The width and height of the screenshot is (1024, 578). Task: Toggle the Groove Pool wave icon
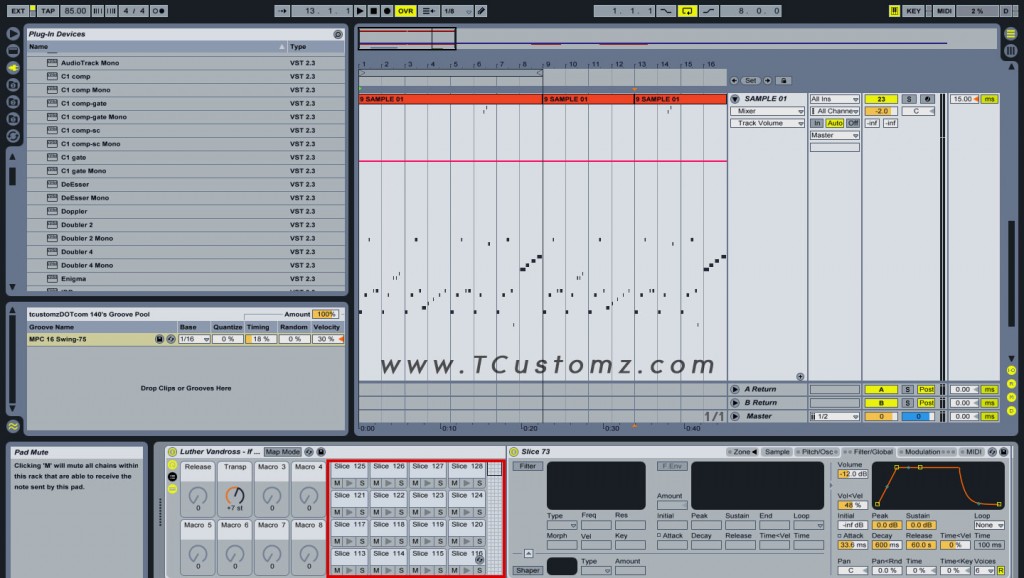(13, 426)
